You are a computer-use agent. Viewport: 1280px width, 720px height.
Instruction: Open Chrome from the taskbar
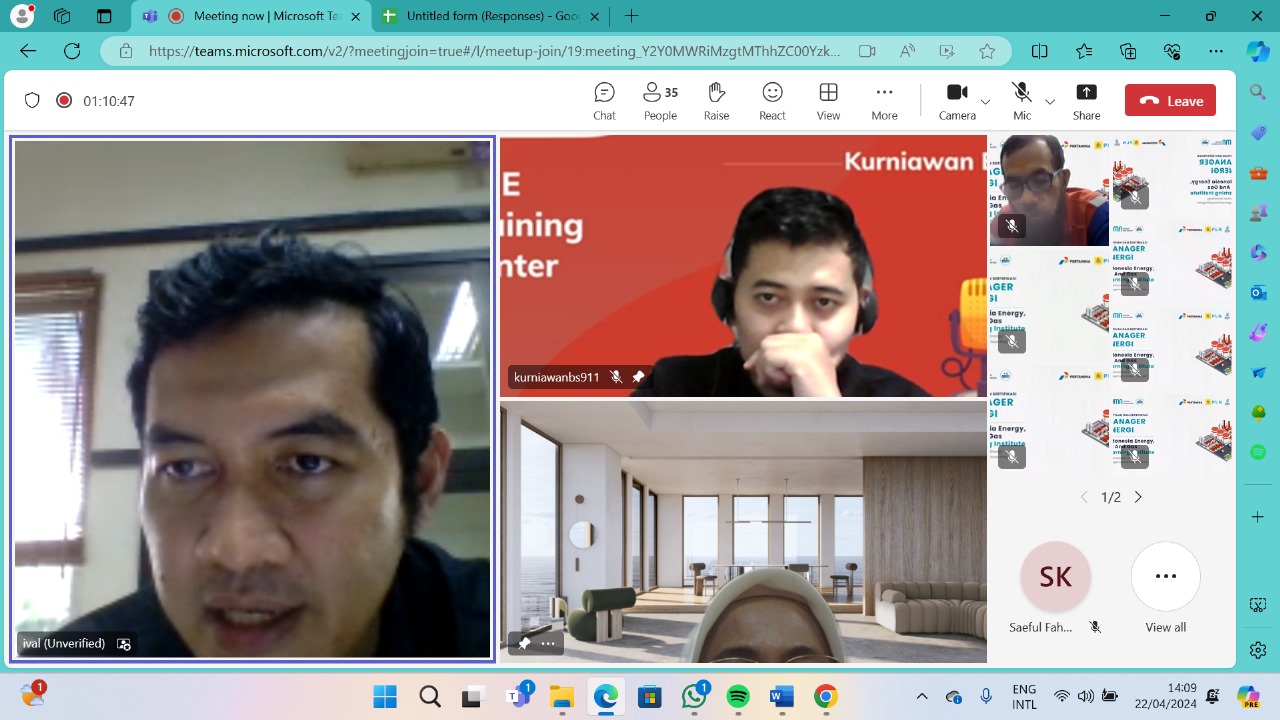[825, 696]
